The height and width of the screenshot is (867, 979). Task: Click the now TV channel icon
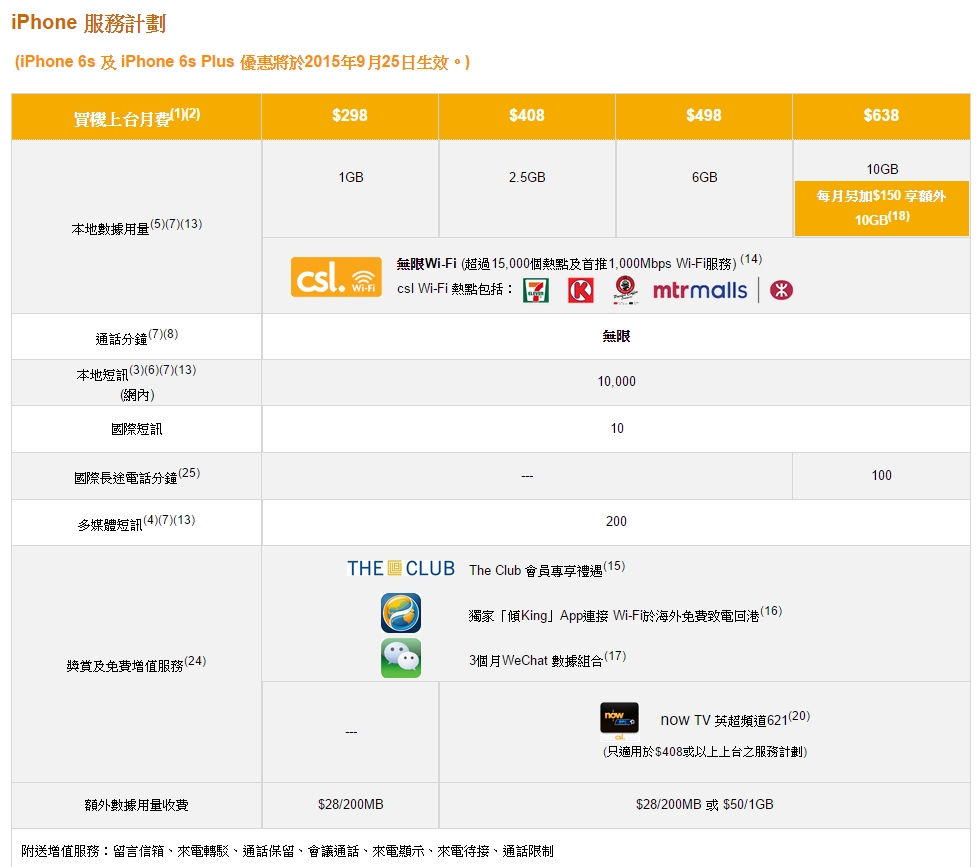(x=619, y=719)
